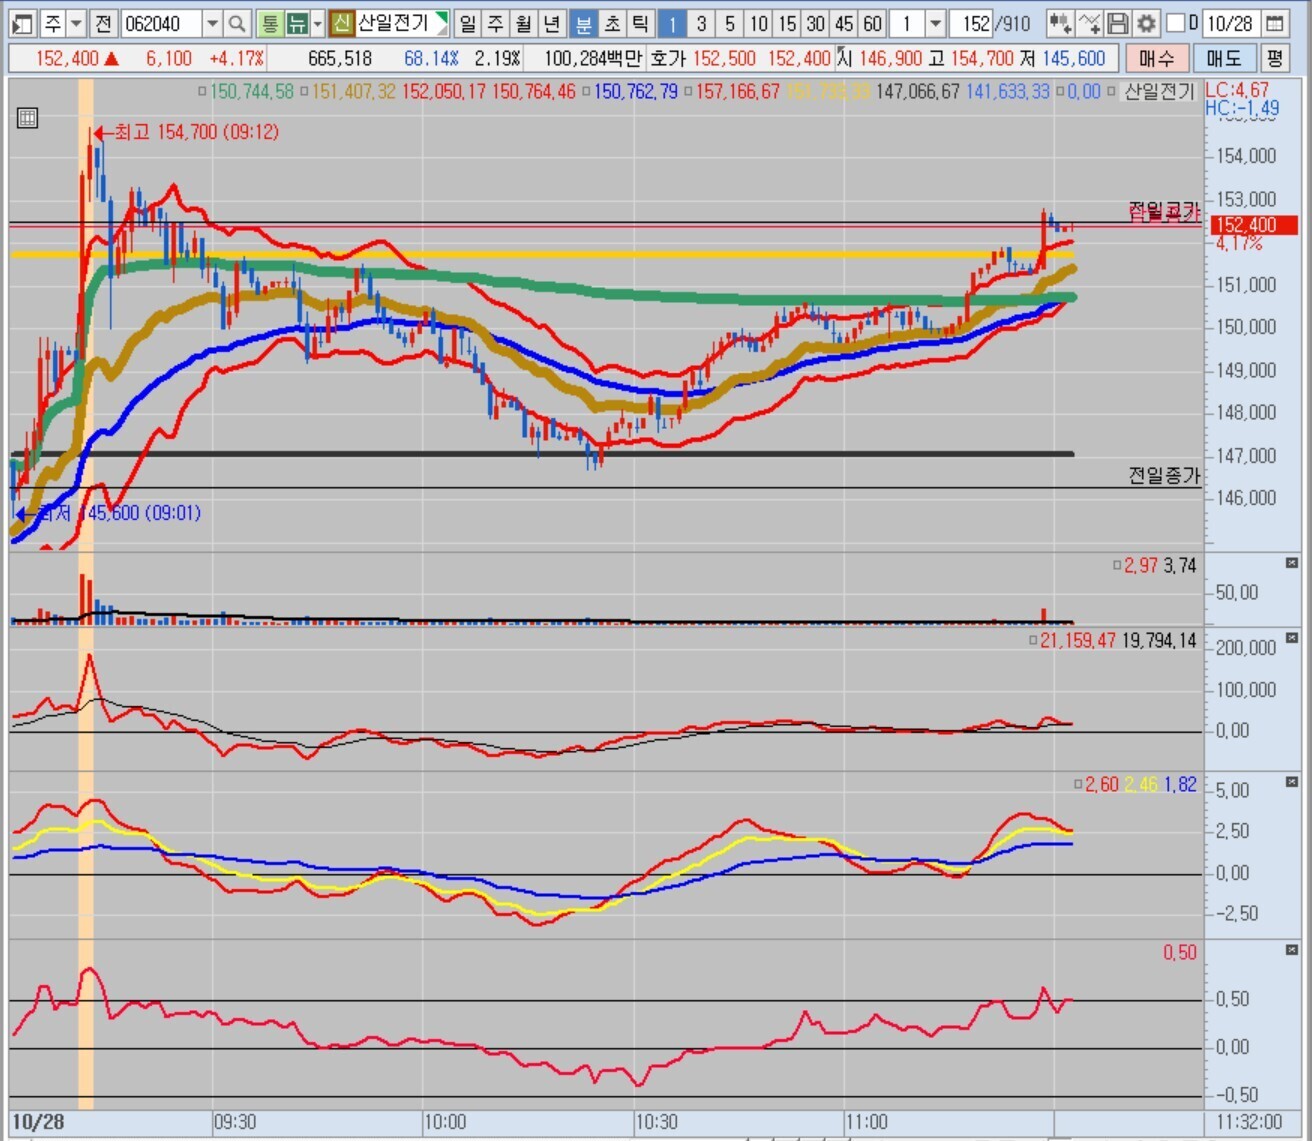This screenshot has width=1312, height=1141.
Task: Click the add line indicator icon
Action: [1090, 23]
